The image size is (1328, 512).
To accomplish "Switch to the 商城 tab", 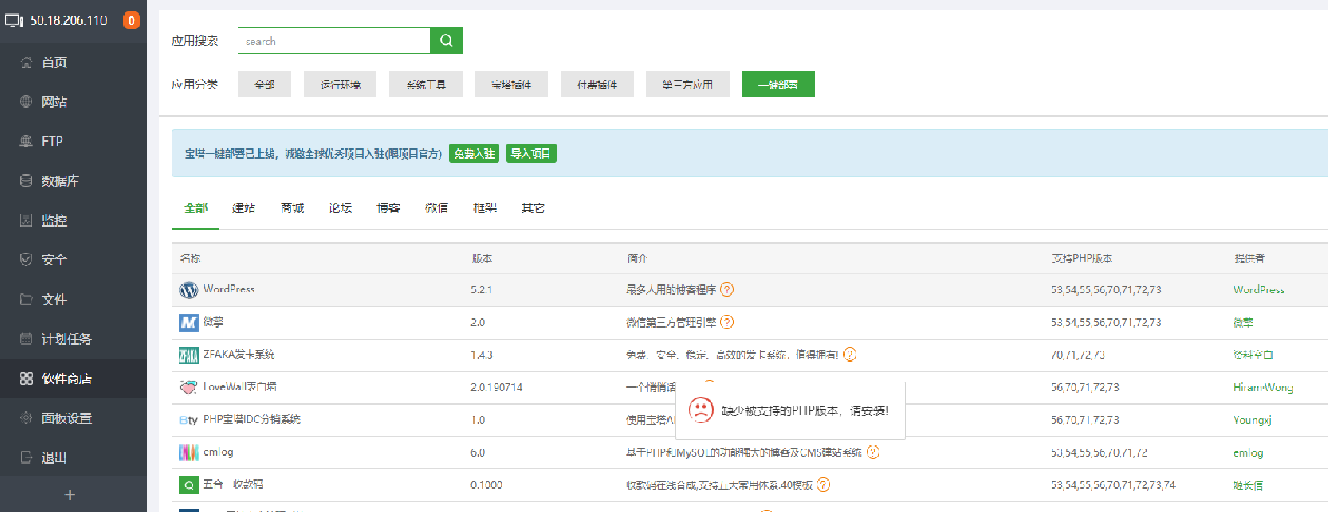I will click(x=292, y=208).
